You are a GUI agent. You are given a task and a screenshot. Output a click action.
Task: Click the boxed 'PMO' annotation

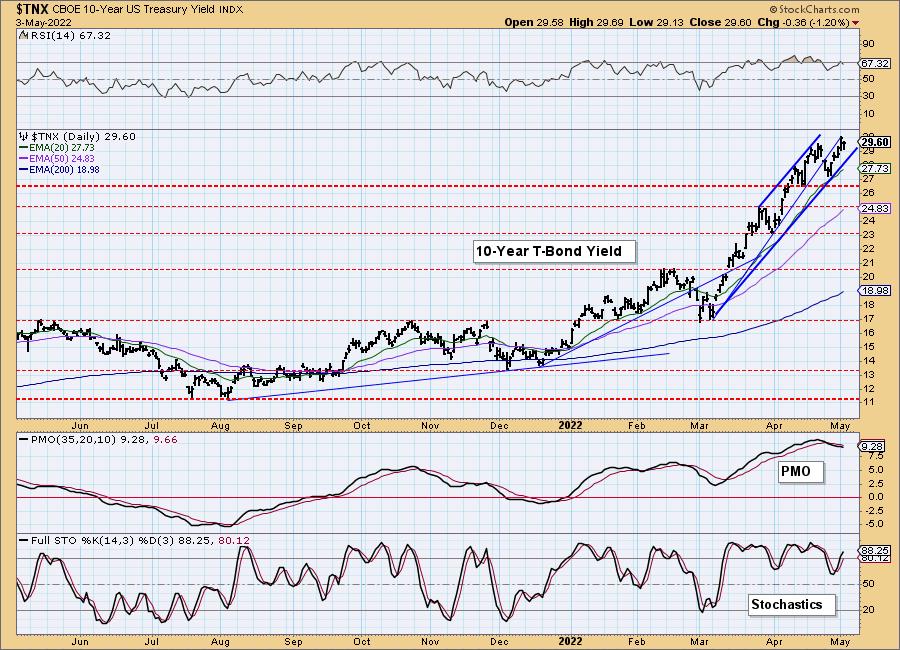(x=801, y=471)
